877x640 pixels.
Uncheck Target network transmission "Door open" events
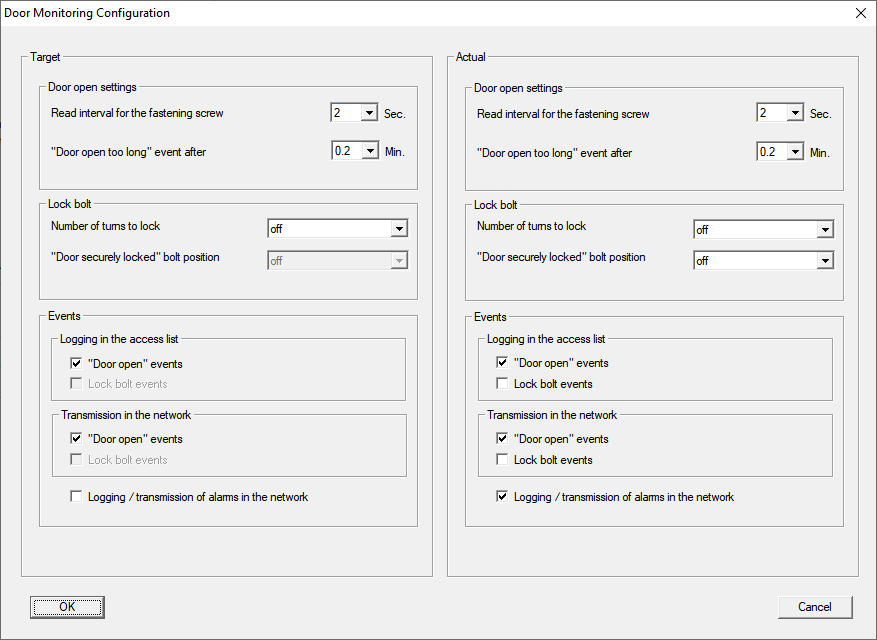[x=77, y=439]
